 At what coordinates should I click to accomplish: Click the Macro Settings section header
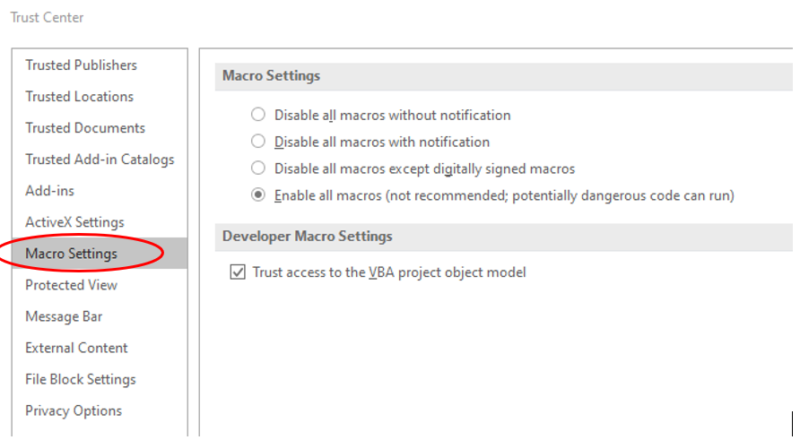click(x=271, y=76)
